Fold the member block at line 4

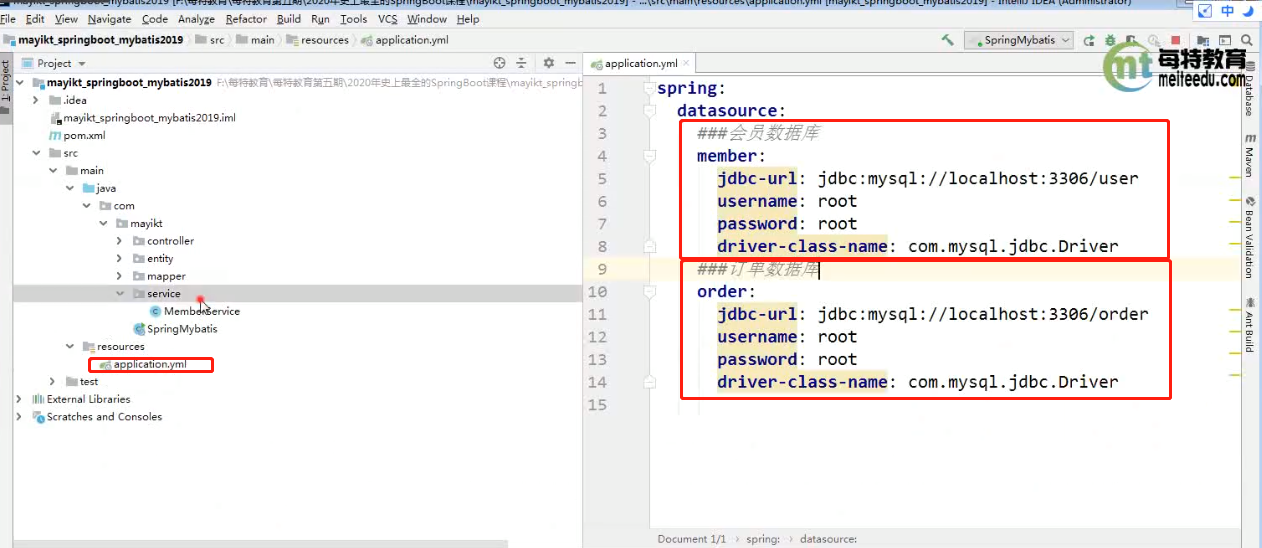(x=649, y=156)
